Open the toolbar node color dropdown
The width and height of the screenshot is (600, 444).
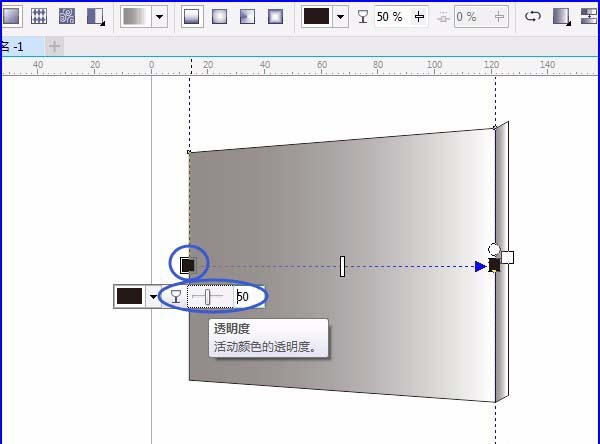click(340, 16)
